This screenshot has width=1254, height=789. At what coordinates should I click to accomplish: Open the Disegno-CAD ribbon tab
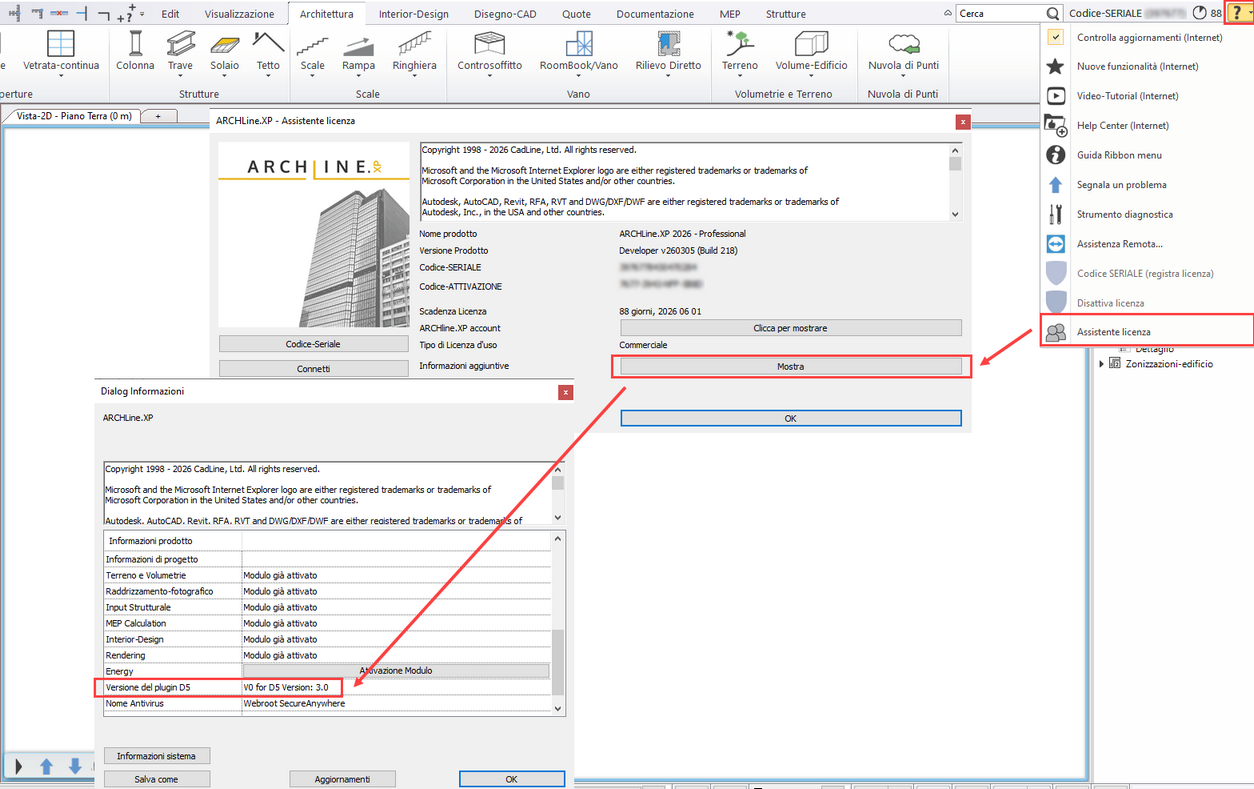click(x=503, y=14)
